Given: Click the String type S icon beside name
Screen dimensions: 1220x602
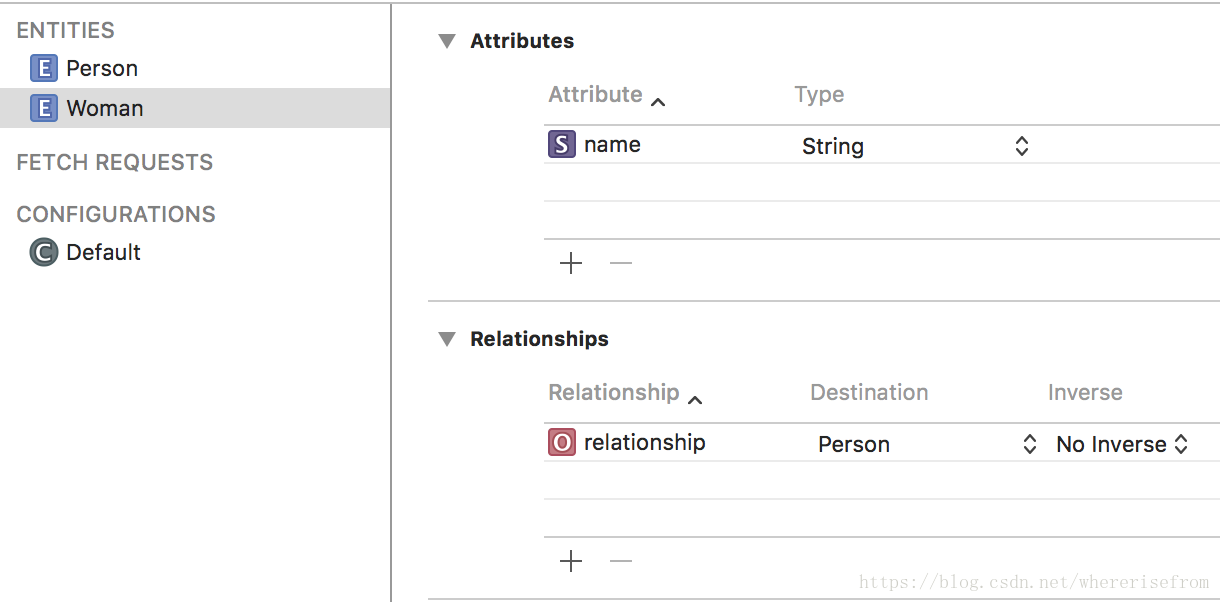Looking at the screenshot, I should pos(562,145).
